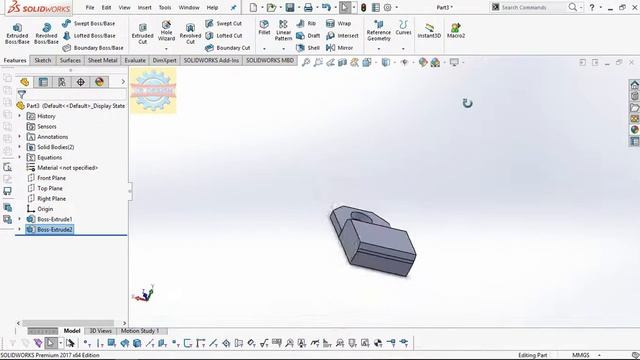The image size is (640, 360).
Task: Switch to the Evaluate tab
Action: click(x=135, y=60)
